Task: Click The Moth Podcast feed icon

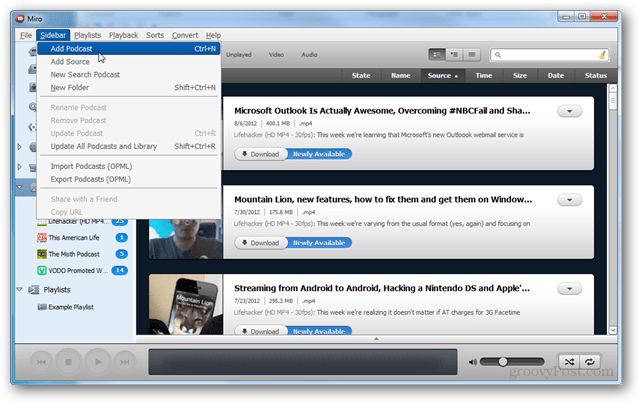Action: (x=42, y=254)
